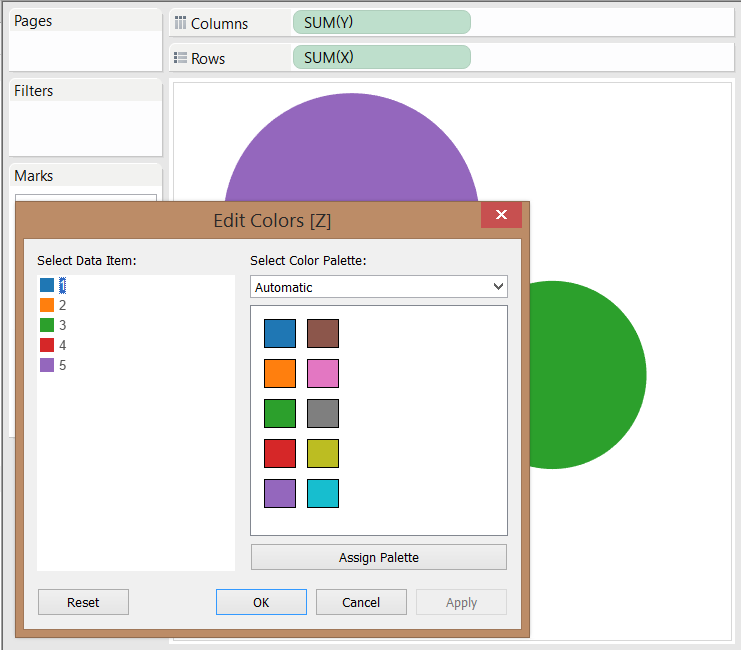The height and width of the screenshot is (650, 741).
Task: Select the olive yellow palette swatch
Action: pyautogui.click(x=323, y=453)
